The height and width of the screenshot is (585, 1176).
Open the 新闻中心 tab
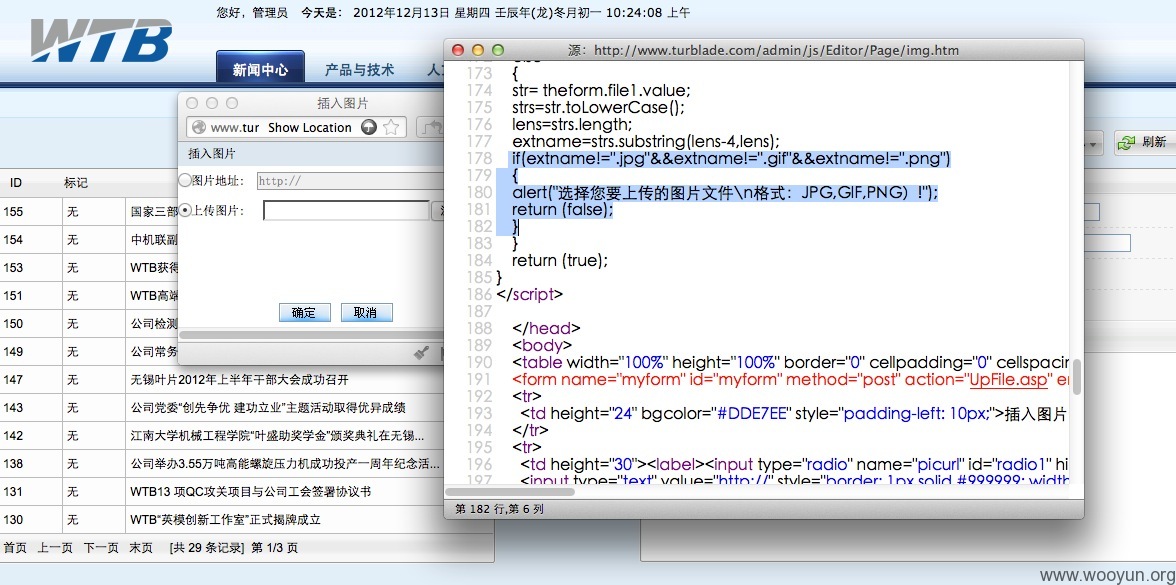click(260, 70)
